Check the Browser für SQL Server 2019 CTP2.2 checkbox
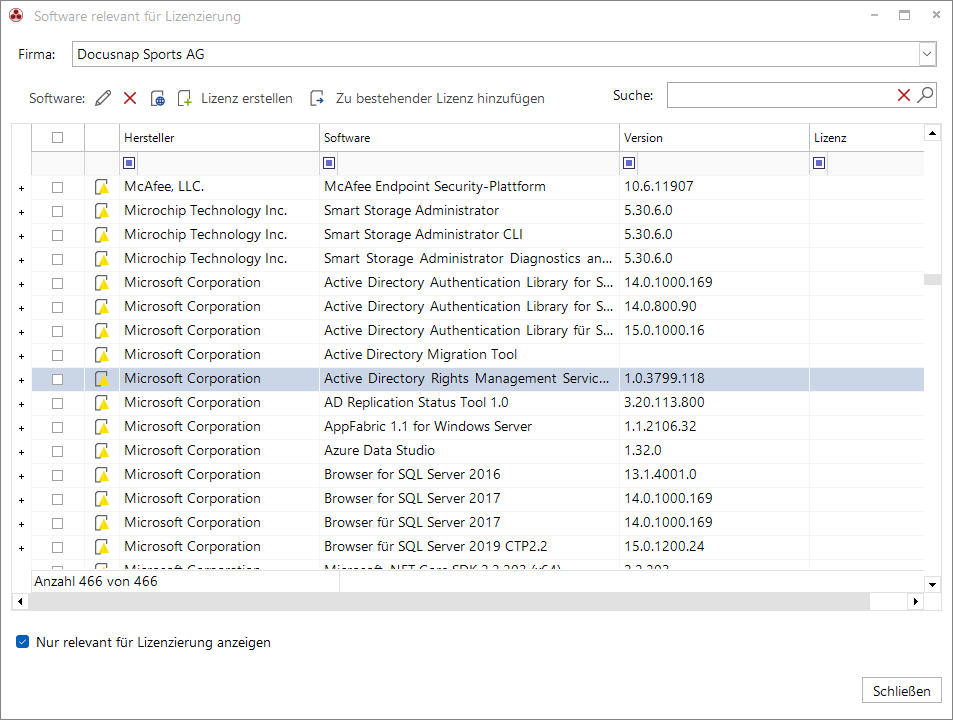The image size is (953, 720). click(57, 547)
